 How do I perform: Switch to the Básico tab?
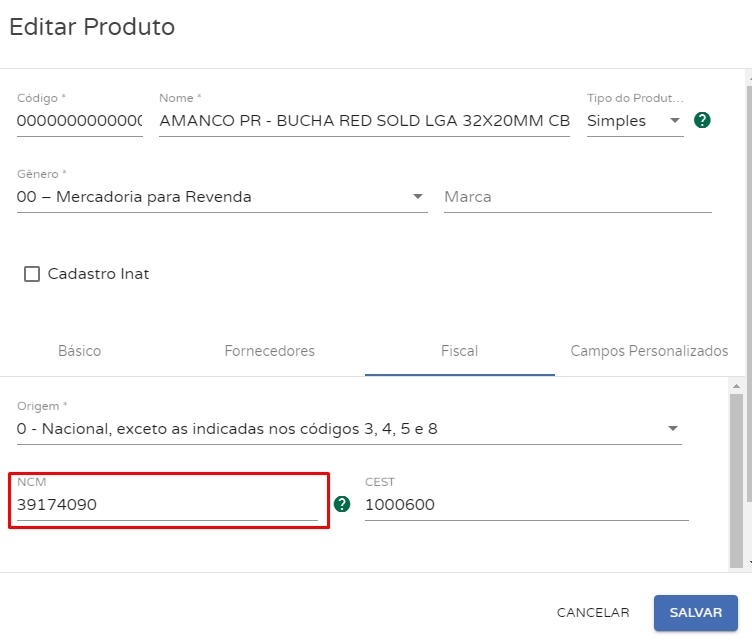click(79, 351)
